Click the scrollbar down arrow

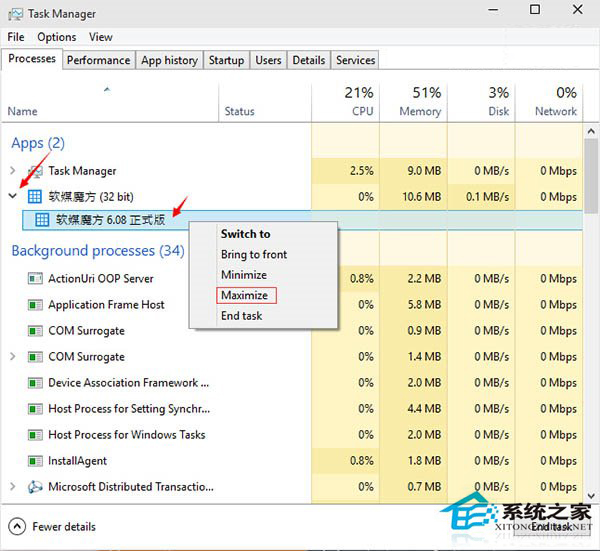click(x=591, y=496)
